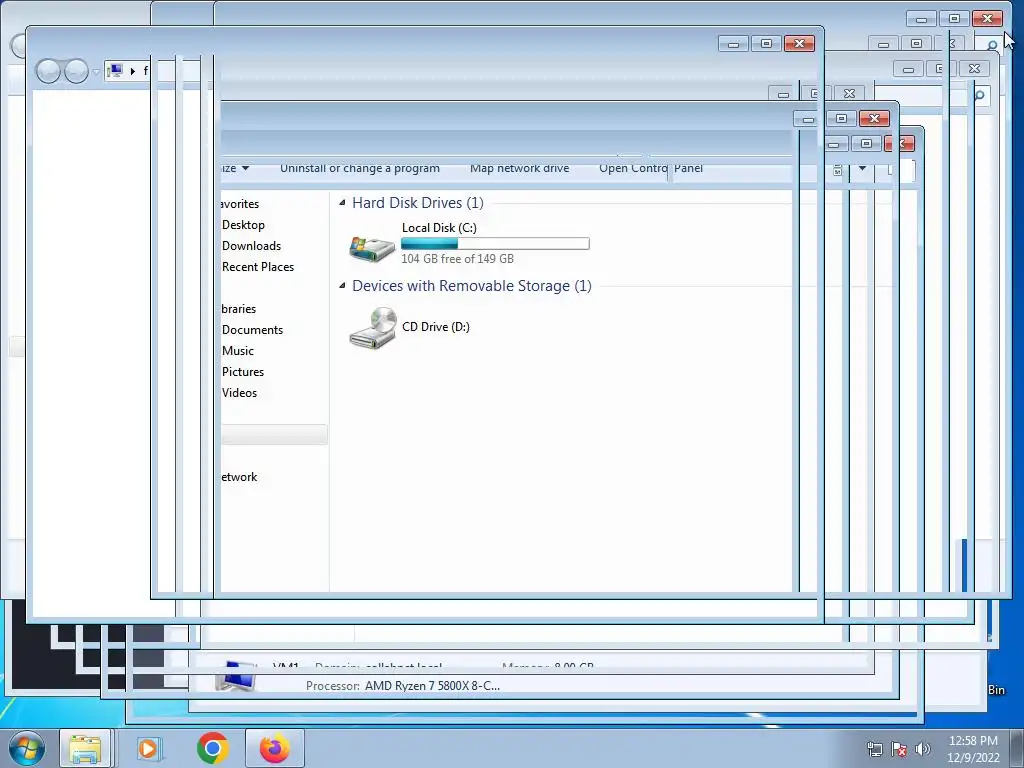Click the change-view icon in the toolbar
This screenshot has height=768, width=1024.
pyautogui.click(x=837, y=170)
